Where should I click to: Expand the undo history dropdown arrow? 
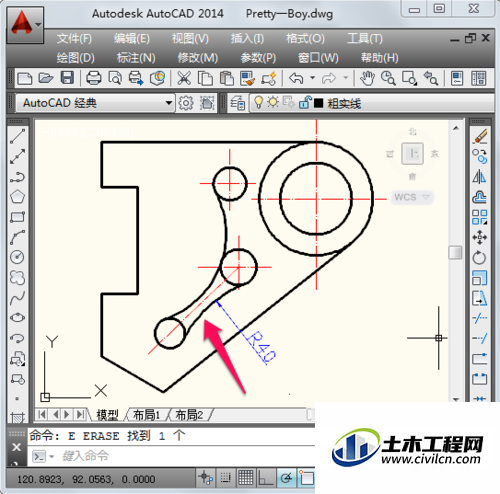(x=312, y=78)
